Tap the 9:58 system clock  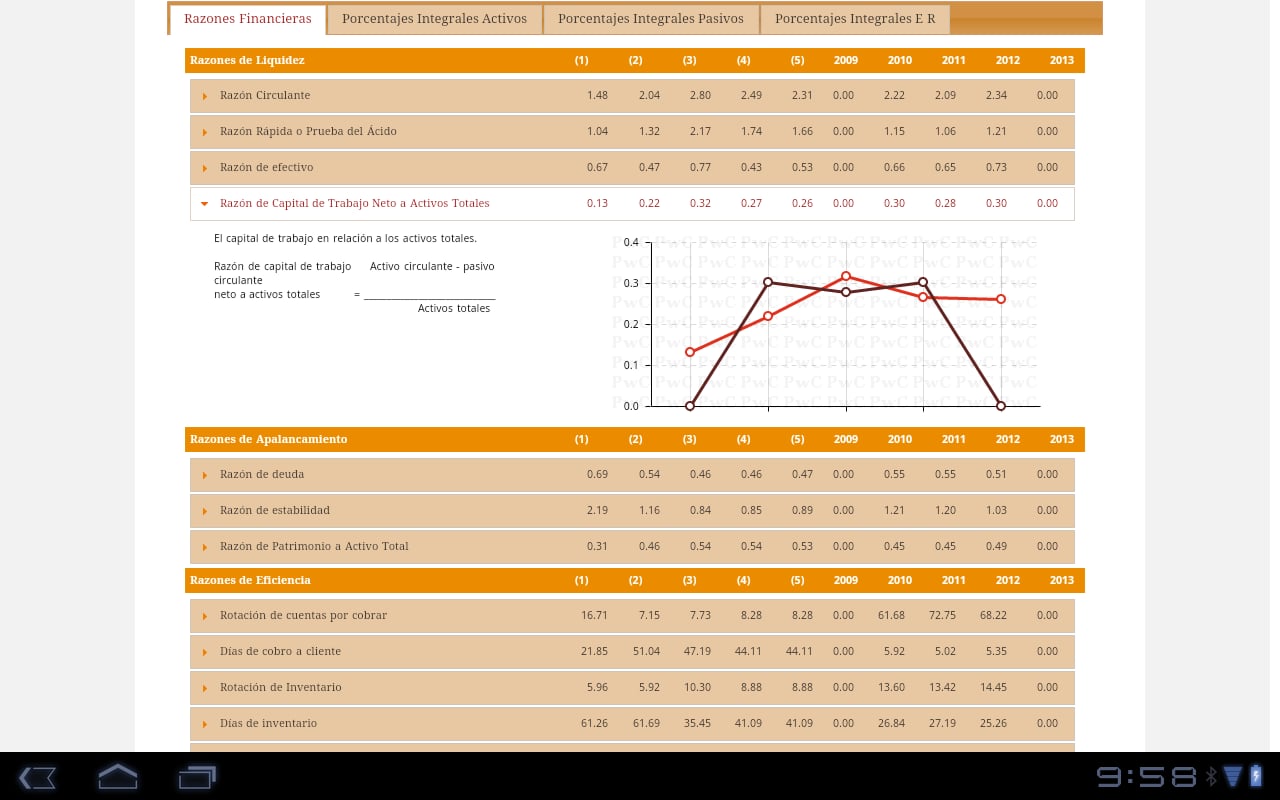1147,776
